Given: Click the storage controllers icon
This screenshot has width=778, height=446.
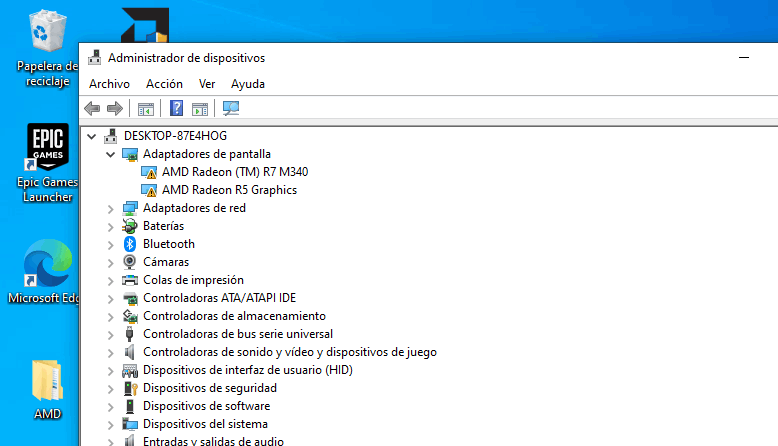Looking at the screenshot, I should coord(130,316).
